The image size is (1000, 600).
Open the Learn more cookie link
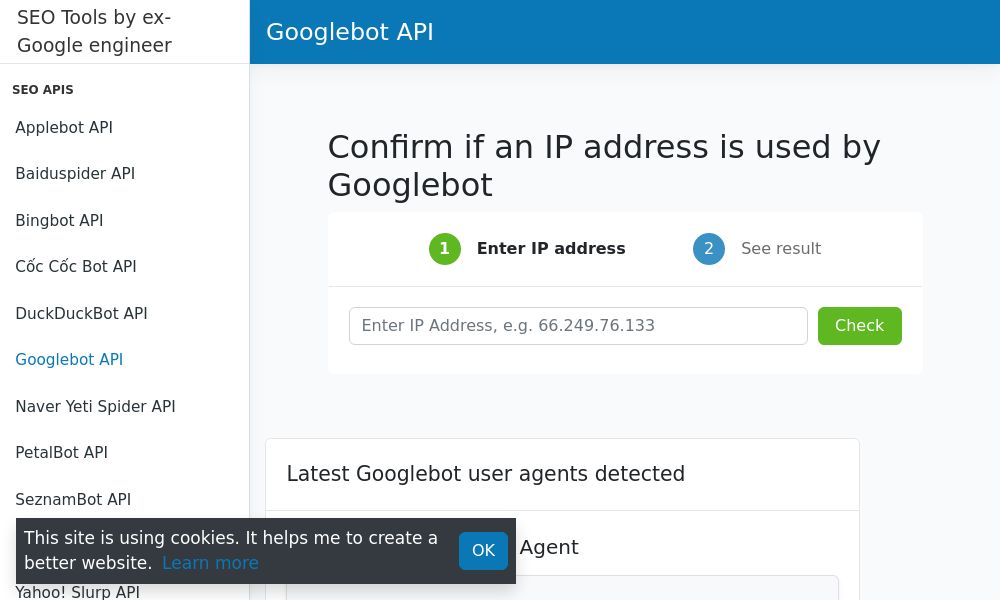(210, 563)
